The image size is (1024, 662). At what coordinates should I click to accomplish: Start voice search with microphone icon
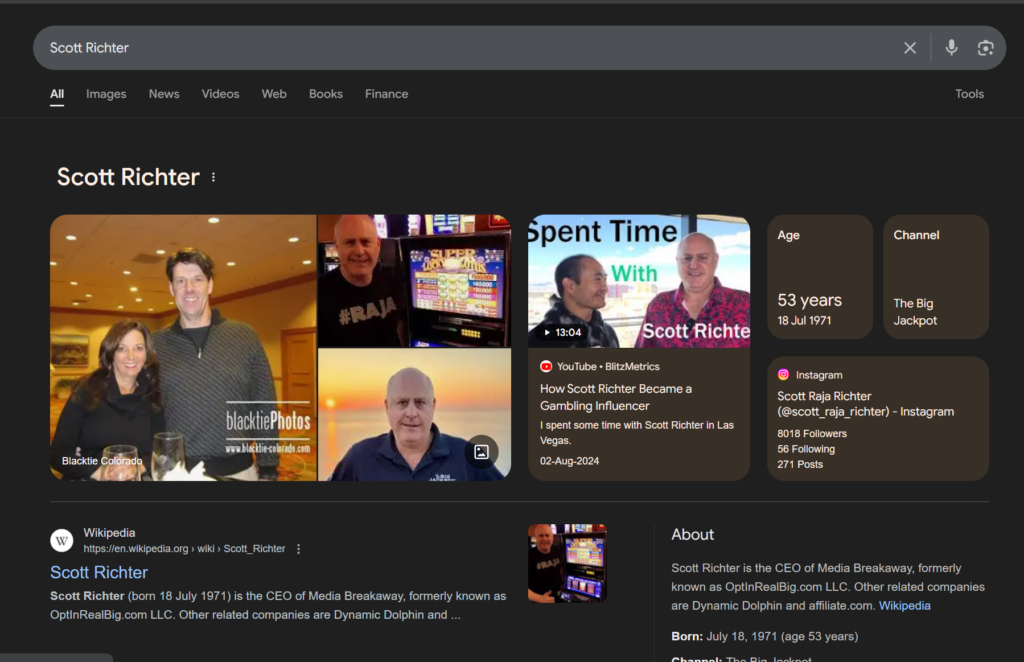point(952,48)
